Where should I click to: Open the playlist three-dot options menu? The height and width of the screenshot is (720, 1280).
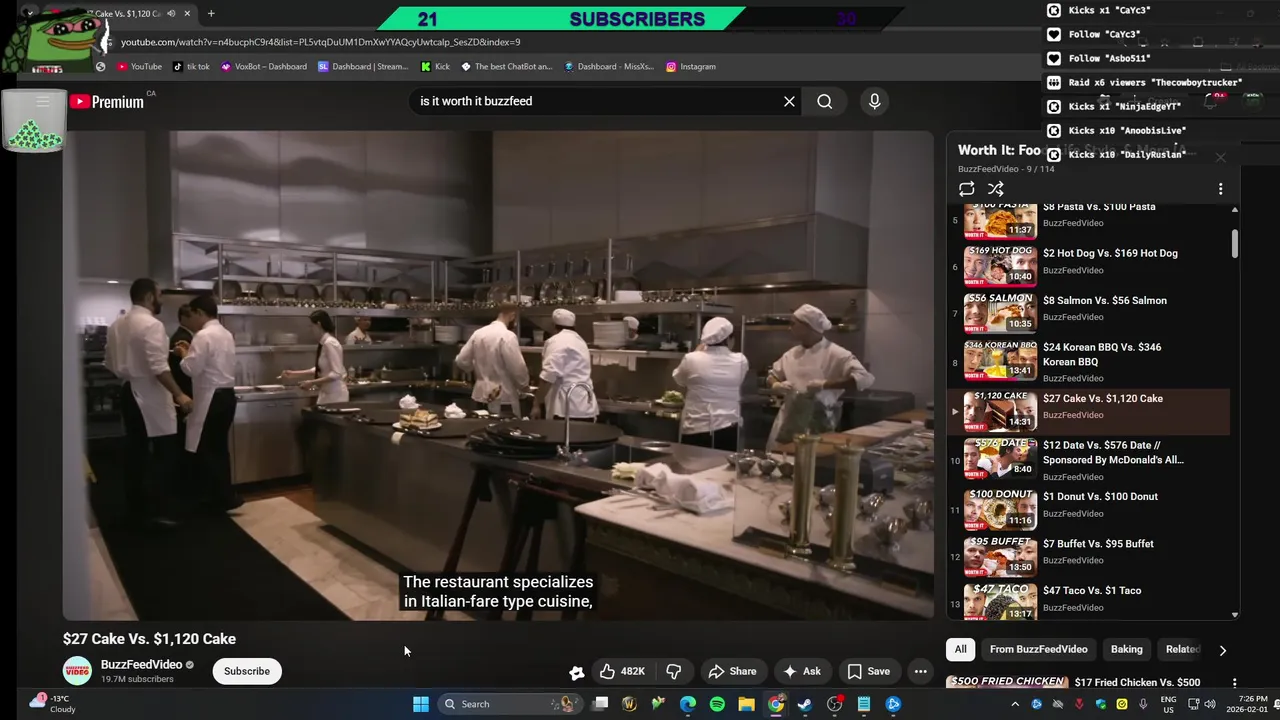point(1220,189)
